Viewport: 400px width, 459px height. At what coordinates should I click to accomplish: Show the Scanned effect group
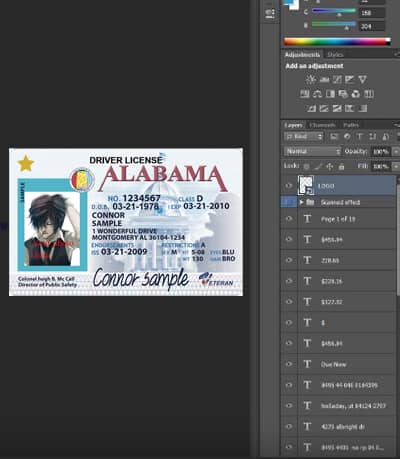289,202
